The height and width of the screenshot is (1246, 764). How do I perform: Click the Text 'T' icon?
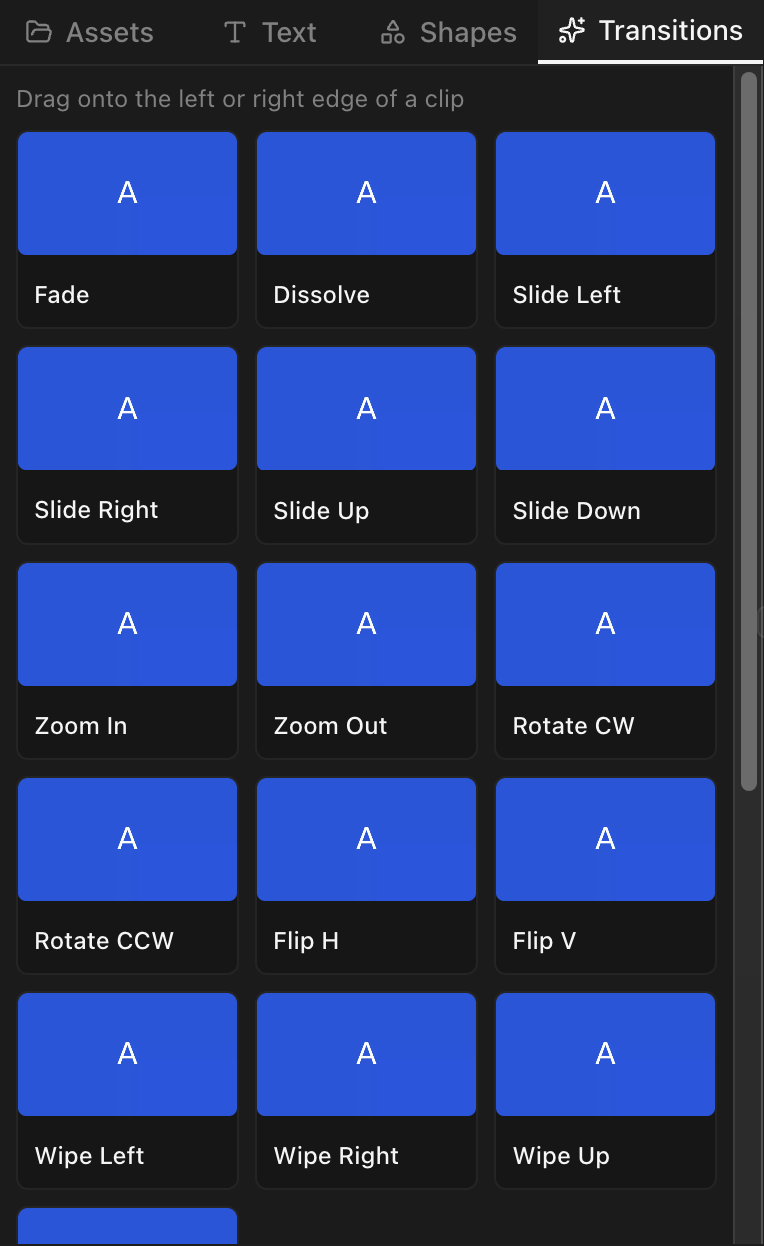(x=235, y=32)
